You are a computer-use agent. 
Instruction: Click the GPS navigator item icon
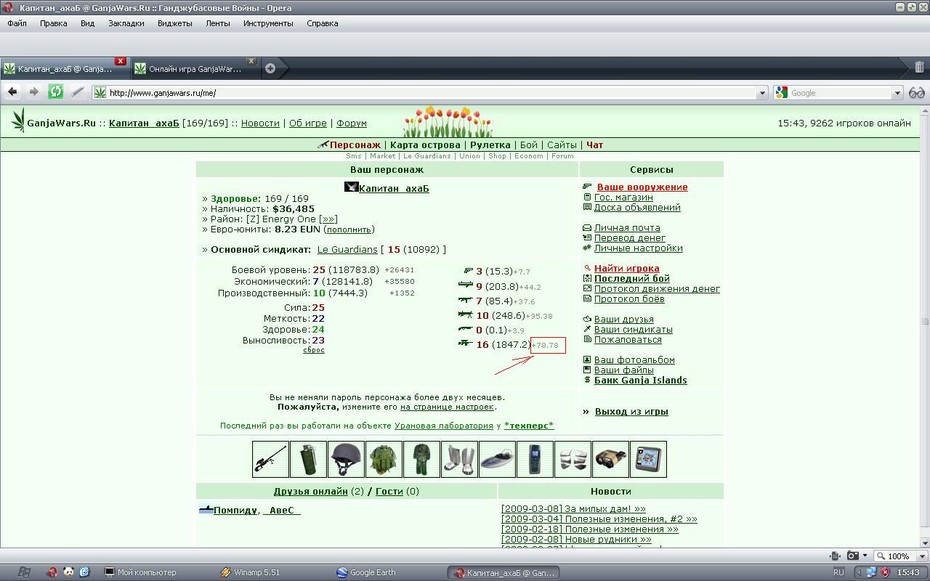pyautogui.click(x=648, y=459)
